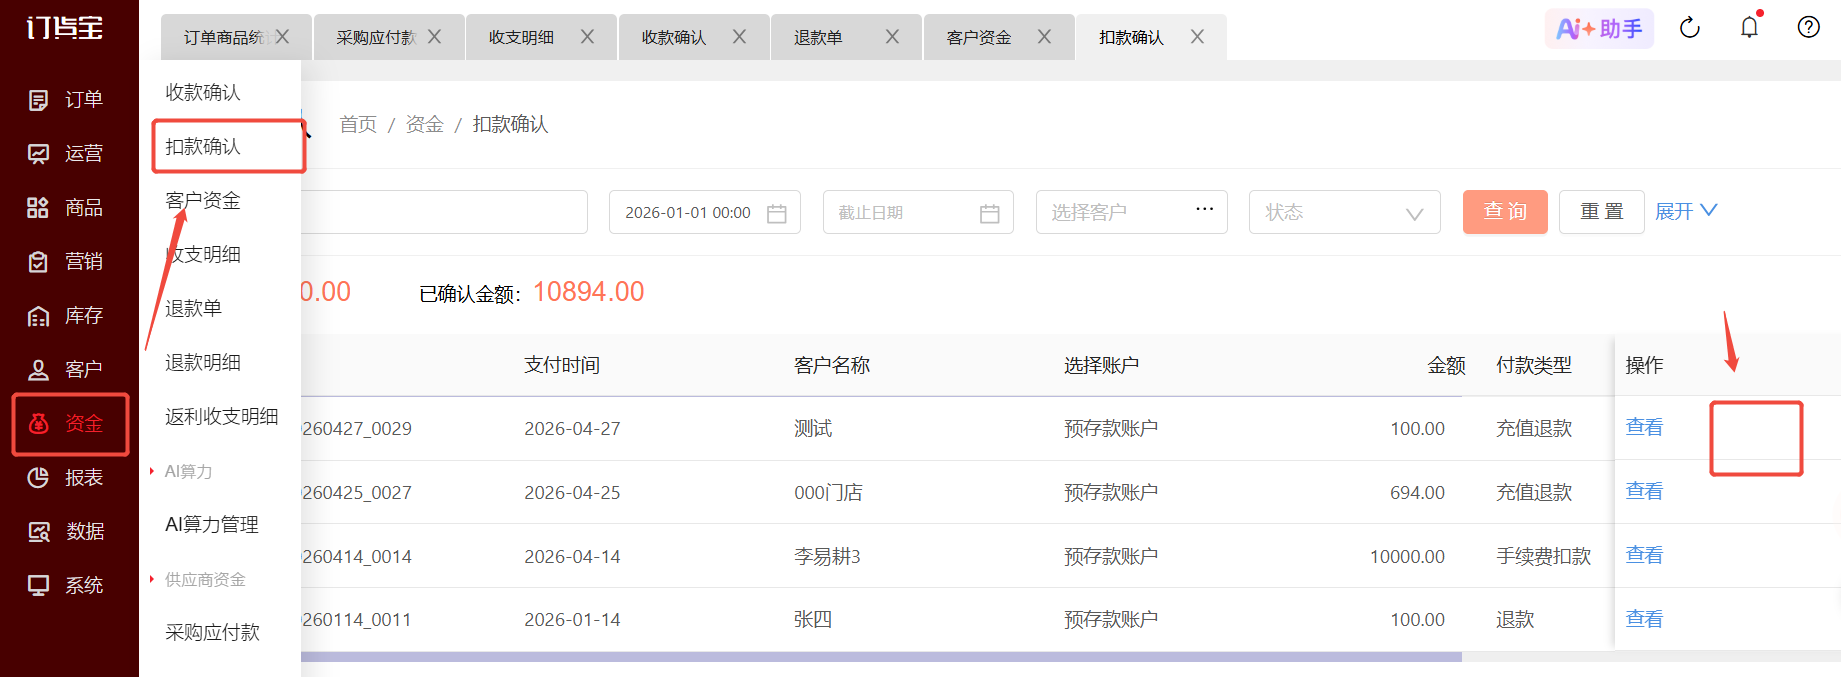Click the 已确认金额 value 10894.00

(589, 292)
